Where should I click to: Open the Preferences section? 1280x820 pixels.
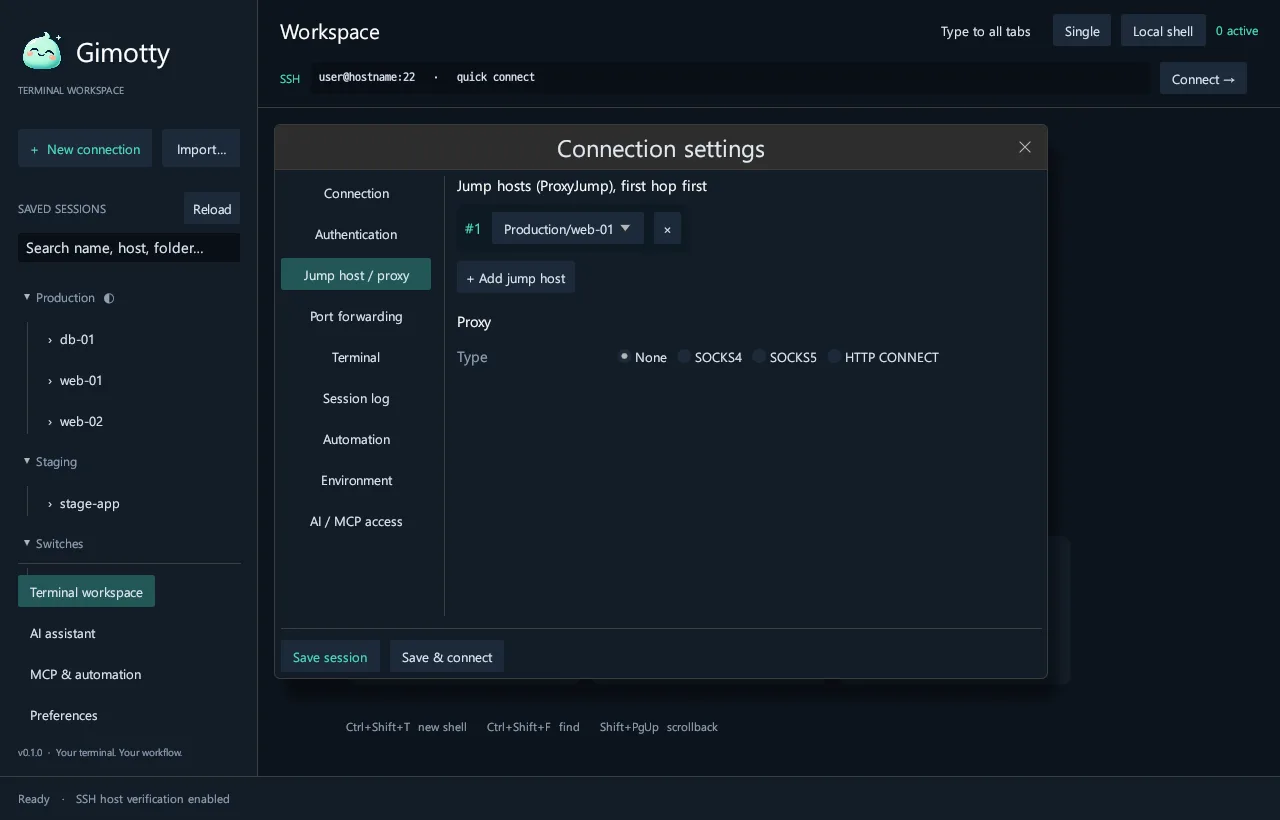coord(64,715)
